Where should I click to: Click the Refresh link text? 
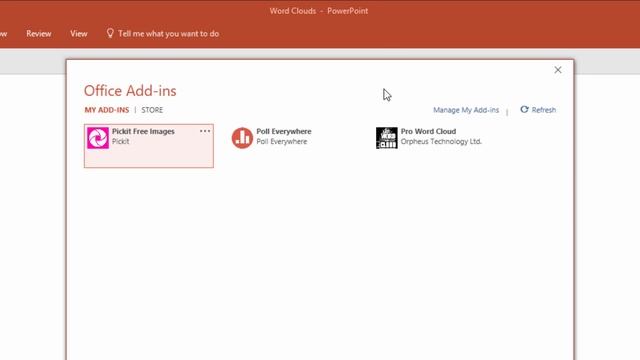pyautogui.click(x=543, y=110)
